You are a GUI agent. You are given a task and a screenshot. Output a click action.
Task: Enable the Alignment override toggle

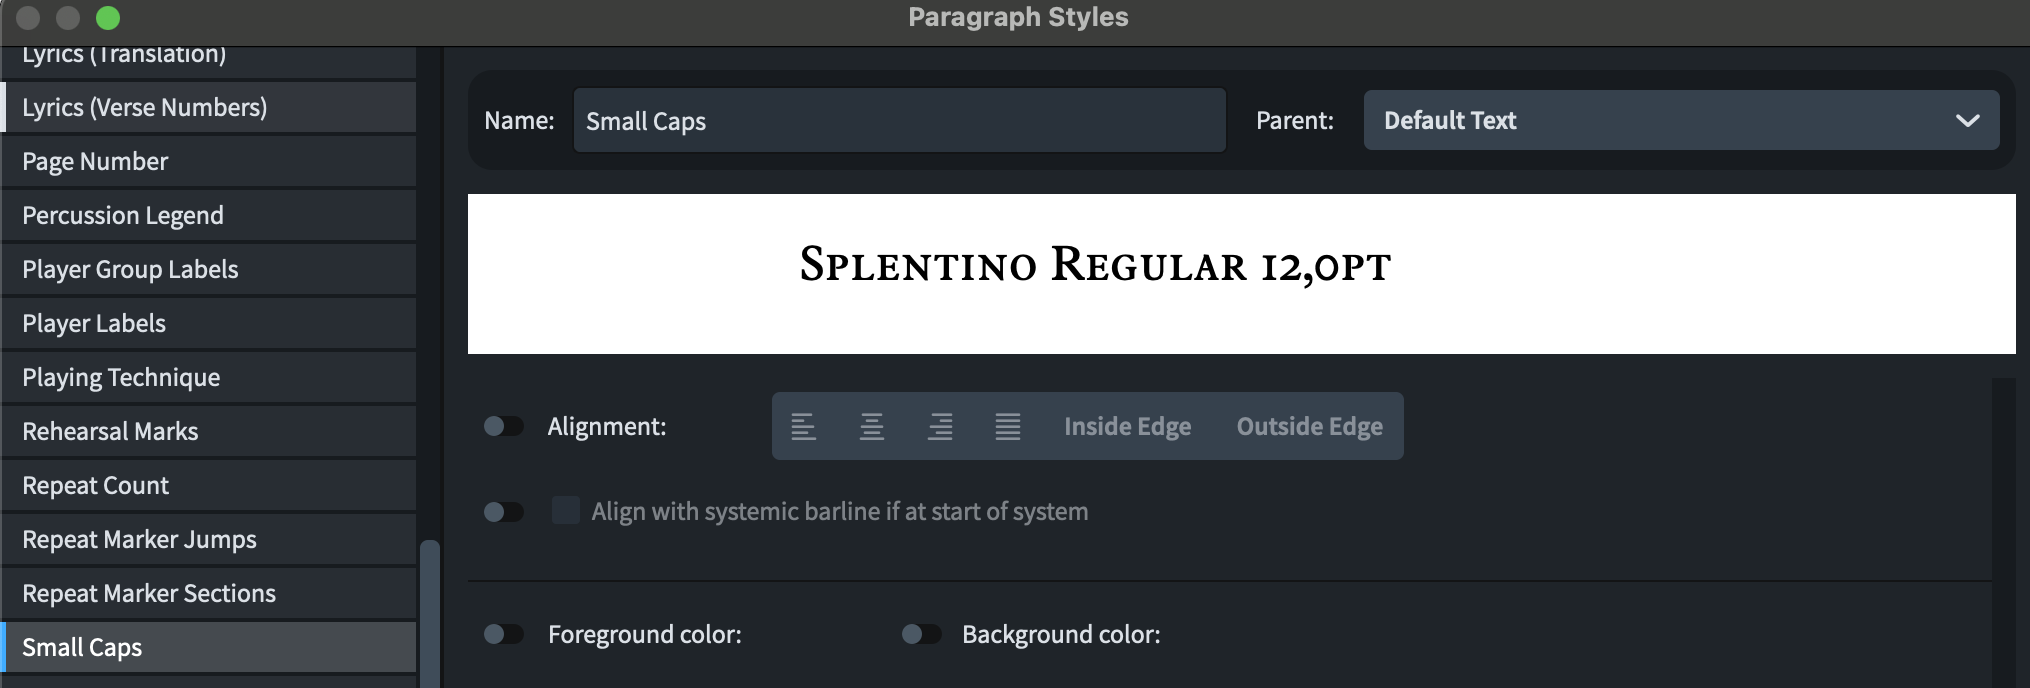tap(503, 427)
